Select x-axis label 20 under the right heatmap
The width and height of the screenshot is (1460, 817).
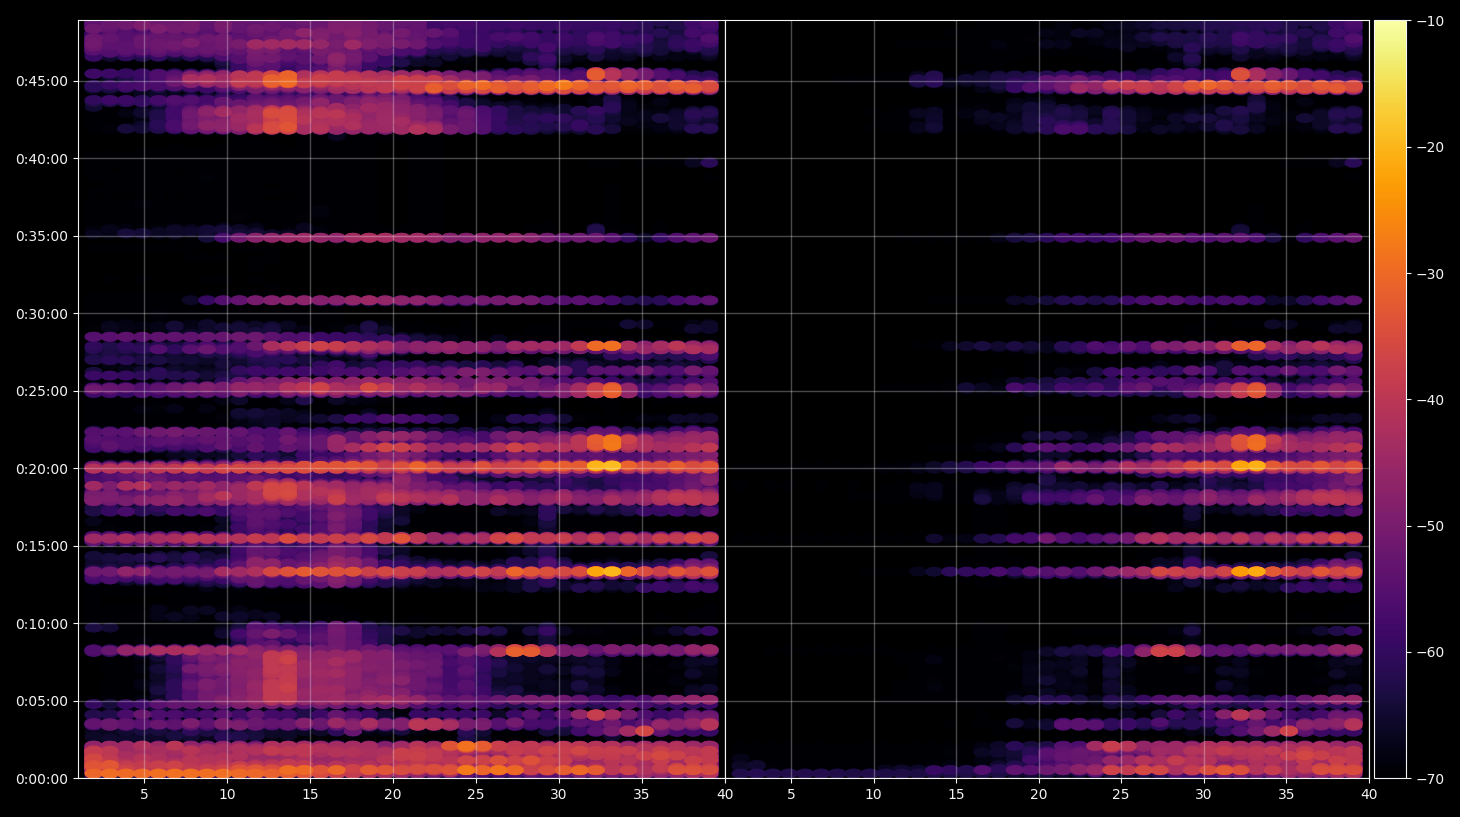pyautogui.click(x=1039, y=795)
